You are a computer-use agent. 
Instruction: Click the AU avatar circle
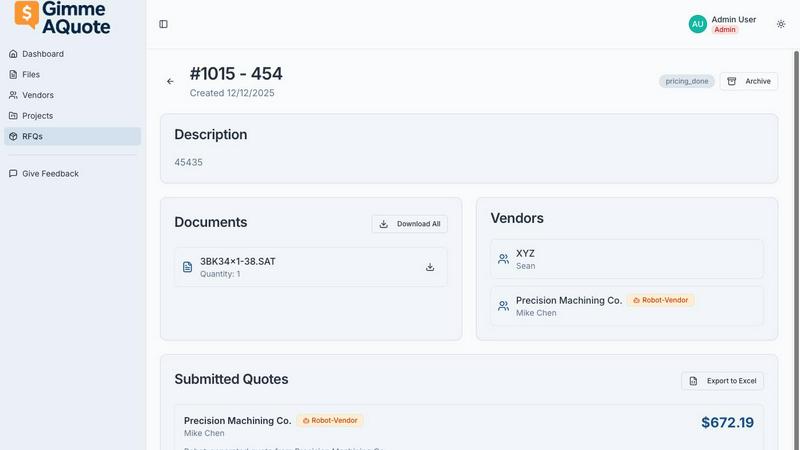(x=697, y=24)
